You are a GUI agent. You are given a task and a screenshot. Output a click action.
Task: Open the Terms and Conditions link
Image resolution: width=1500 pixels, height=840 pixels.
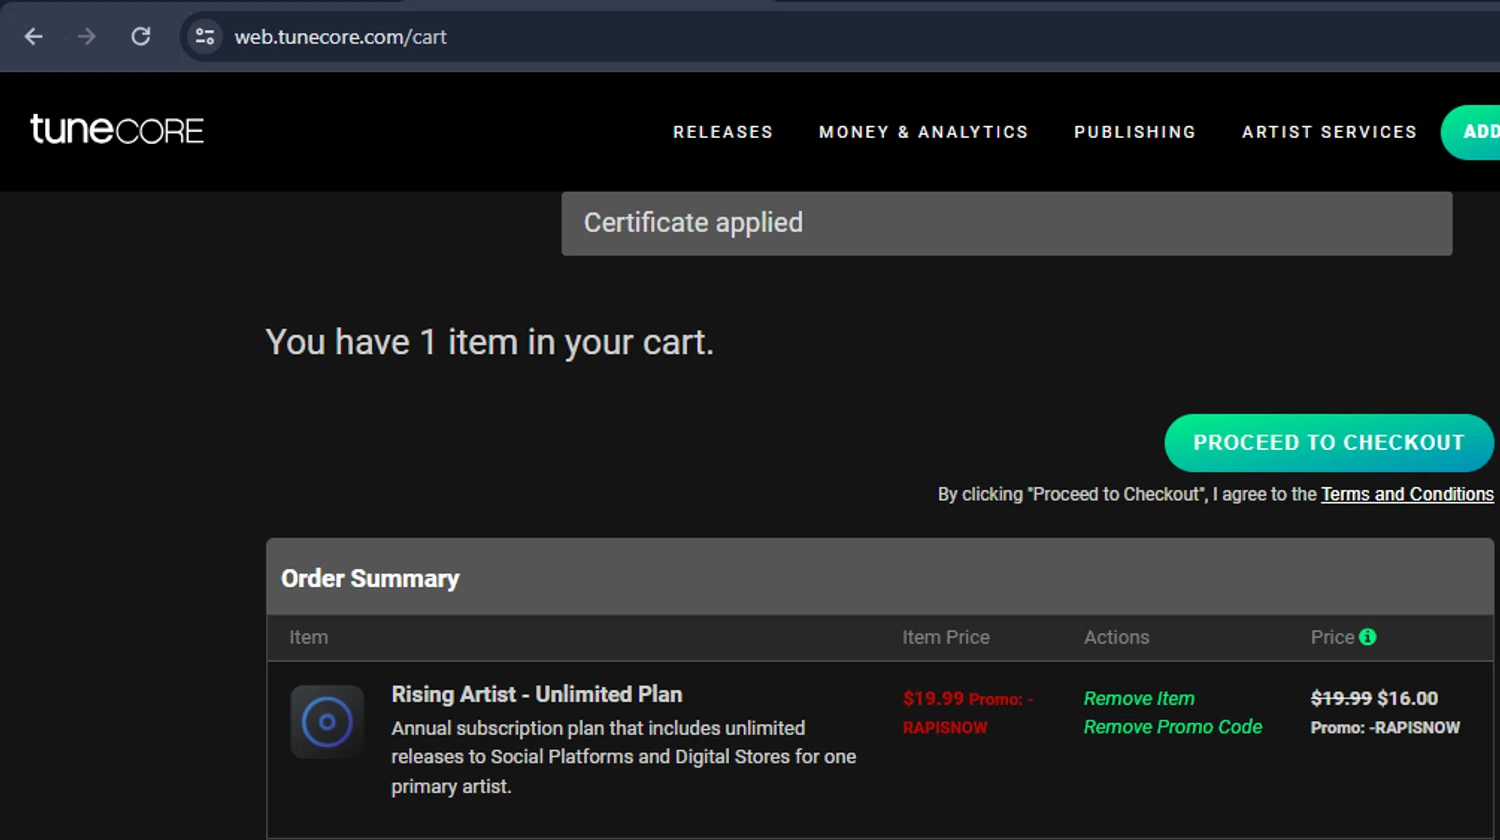coord(1407,494)
